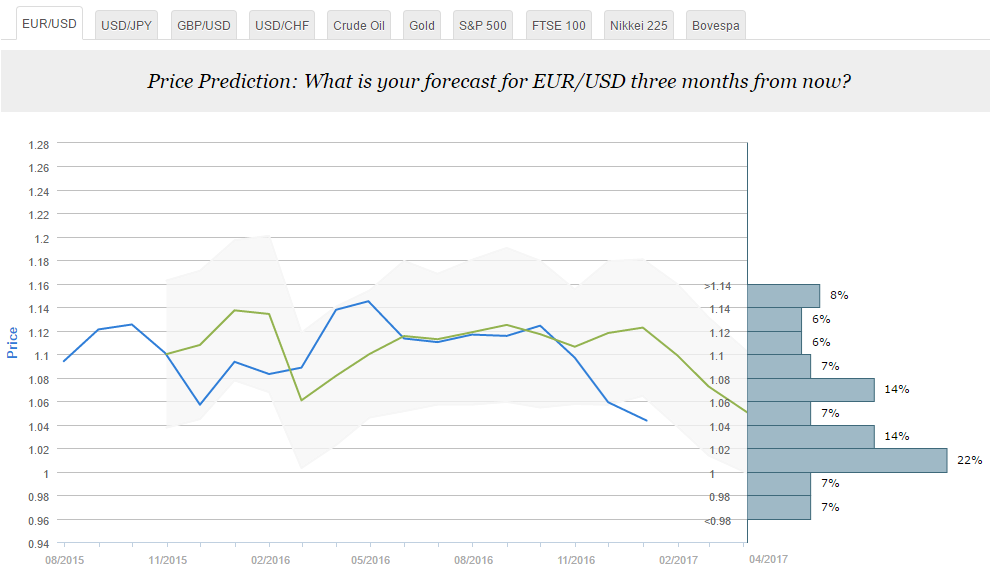Image resolution: width=990 pixels, height=570 pixels.
Task: Select the 8% bar above 1.14
Action: click(783, 295)
